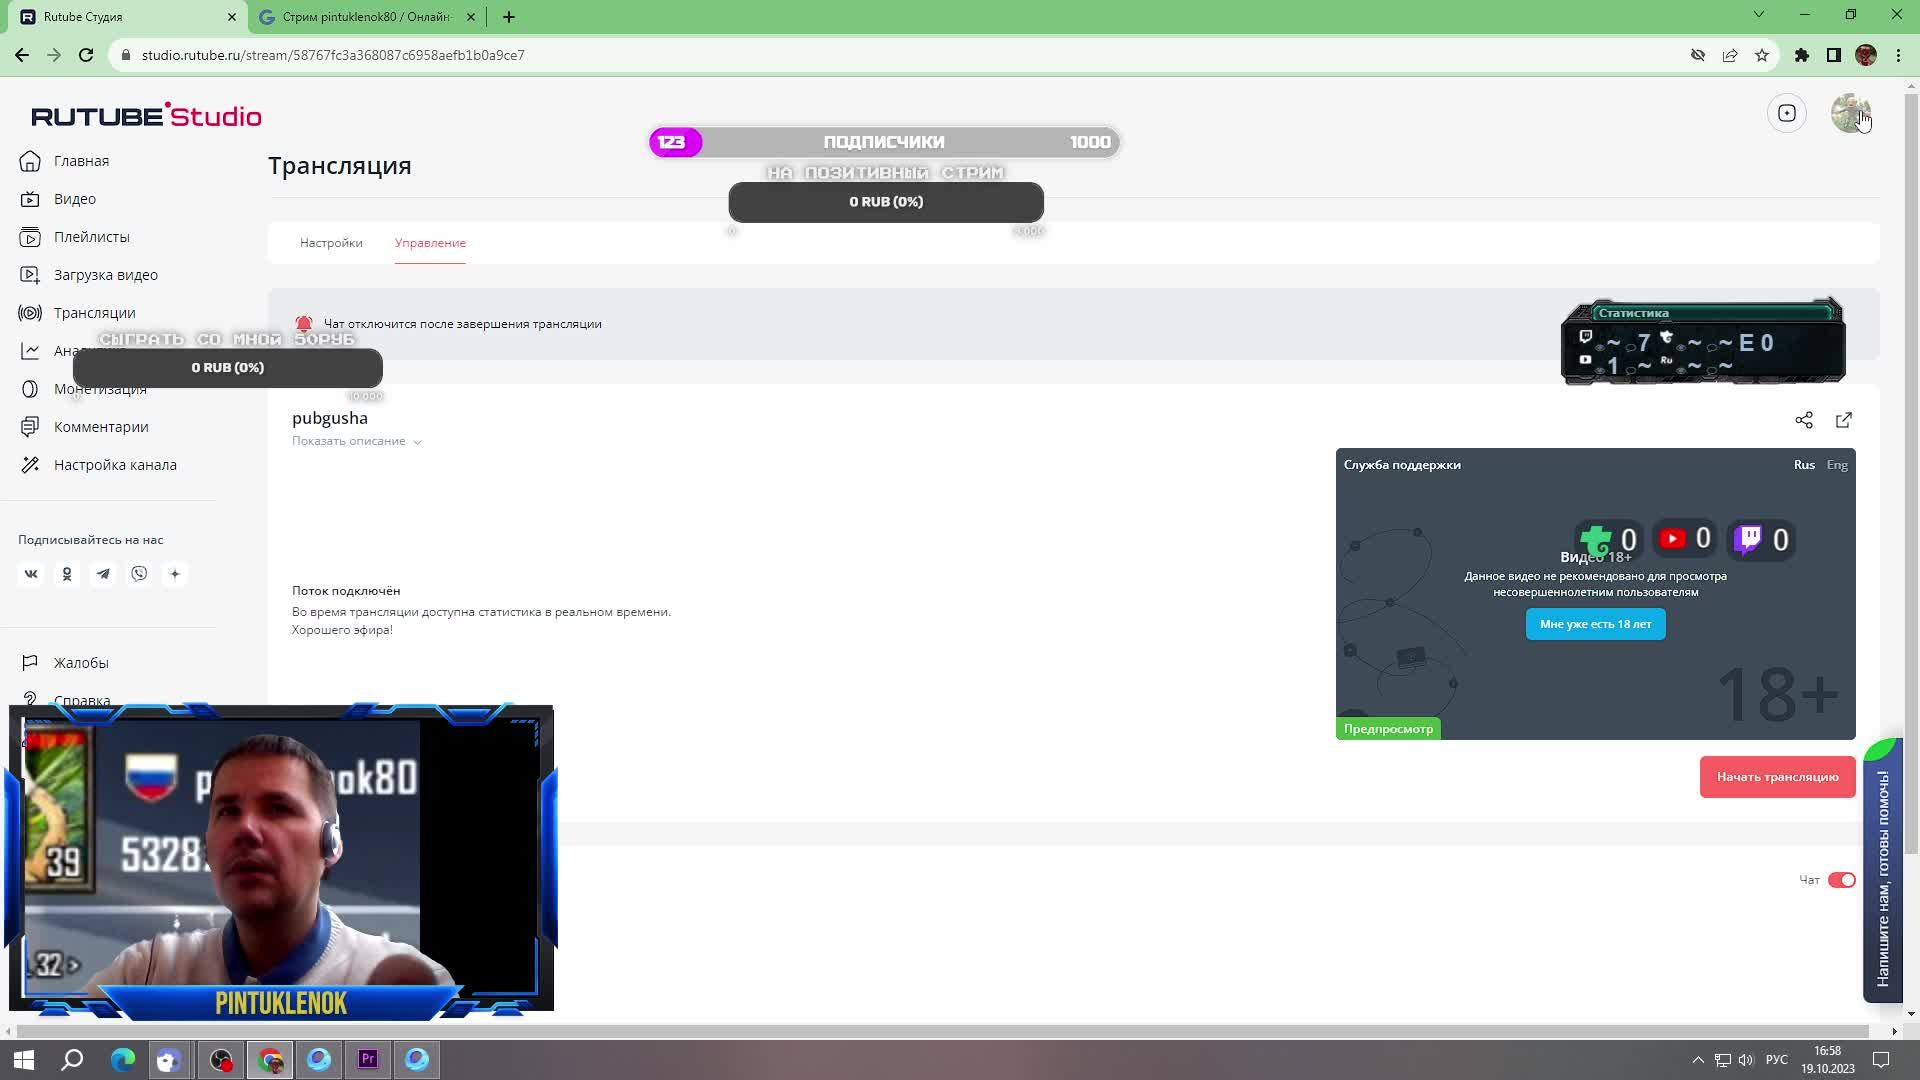Toggle the Чат switch off
Screen dimensions: 1920x1080
point(1841,880)
